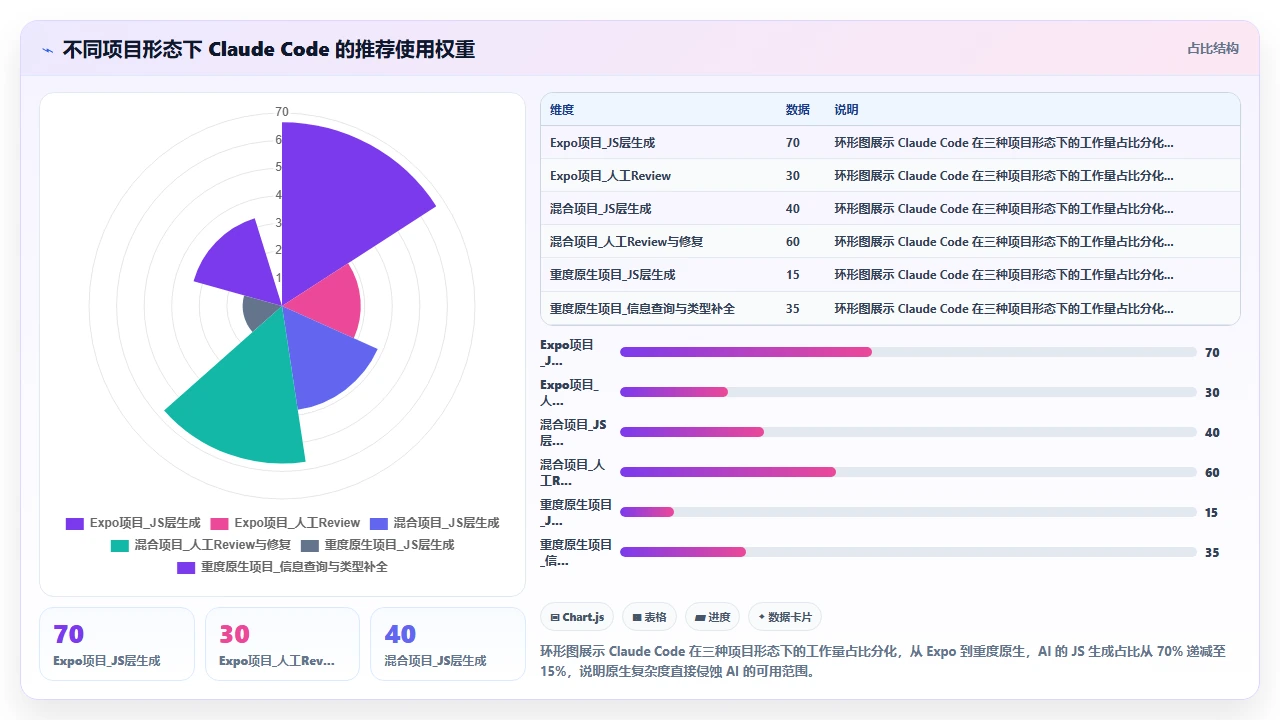
Task: Click progress bar with value 35
Action: [x=908, y=552]
